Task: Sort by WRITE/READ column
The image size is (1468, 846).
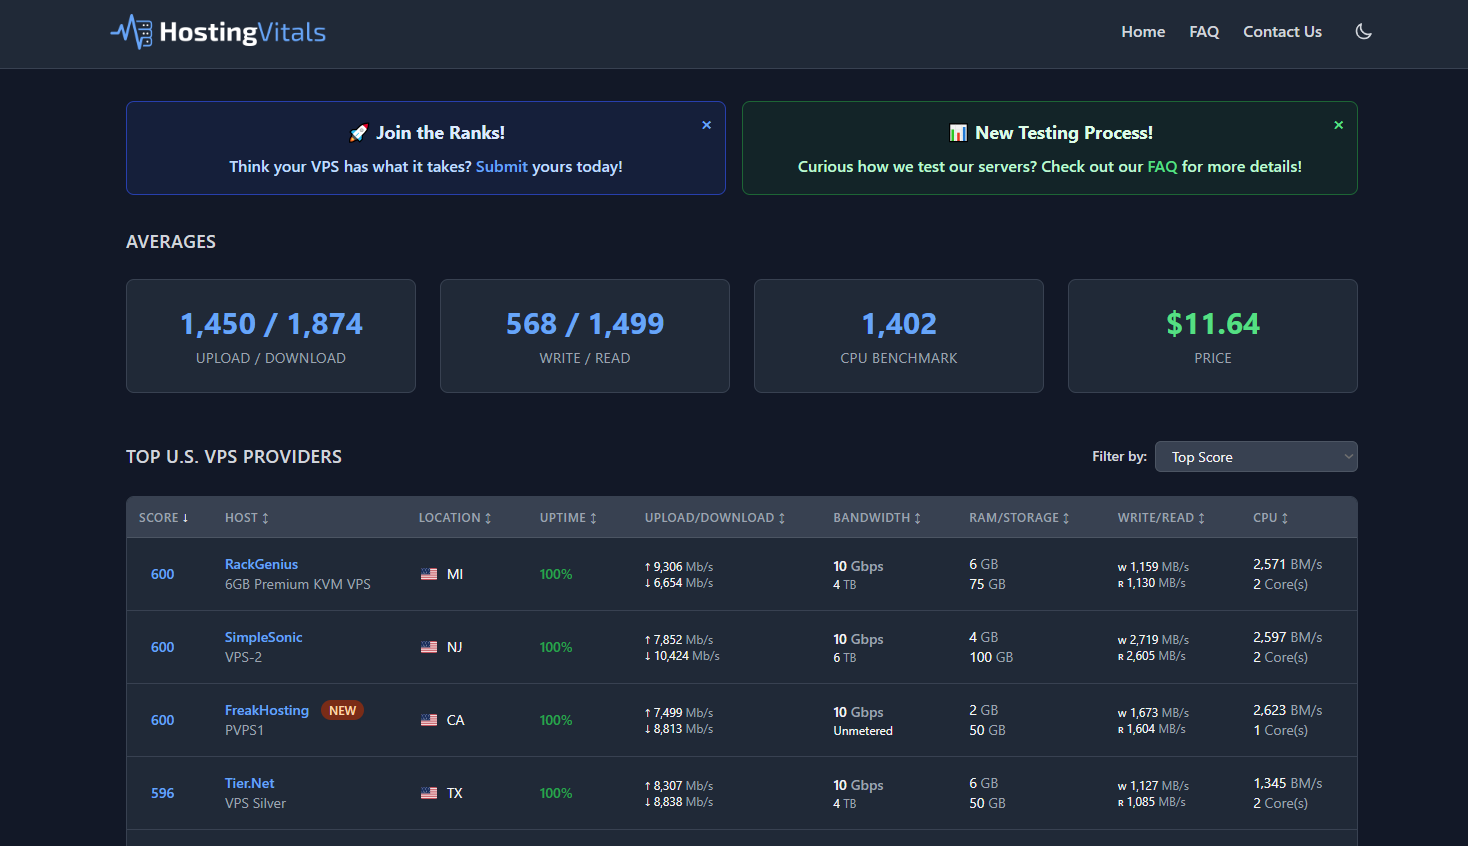Action: click(1161, 518)
